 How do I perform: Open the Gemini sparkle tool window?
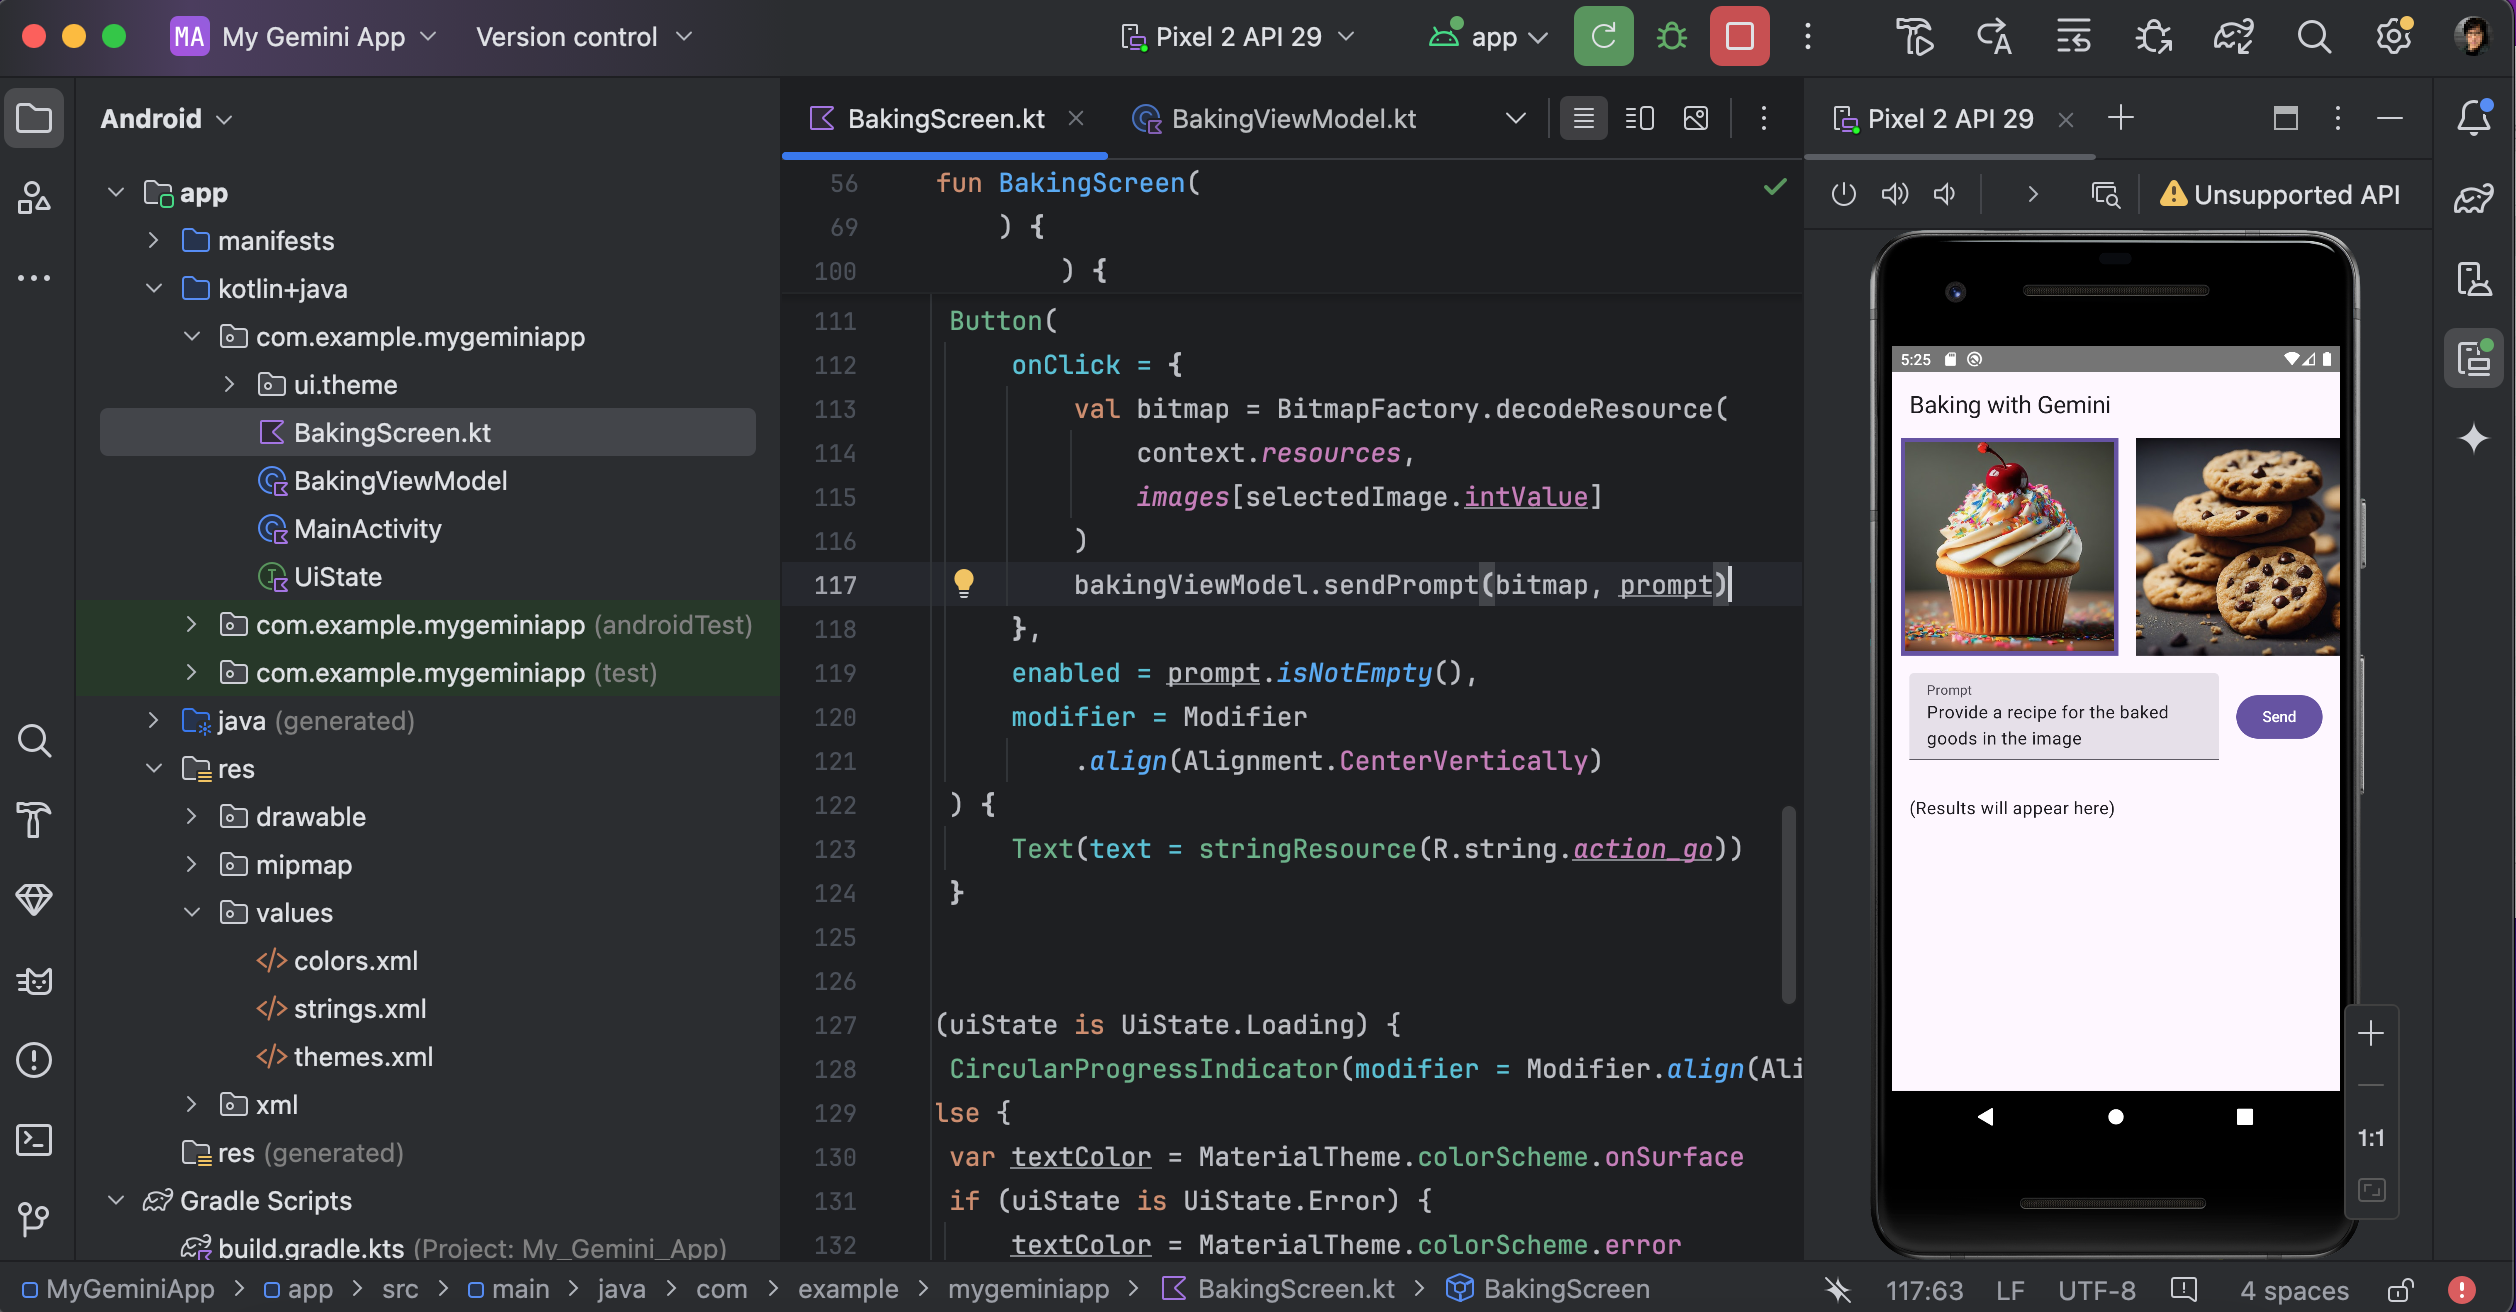2473,438
